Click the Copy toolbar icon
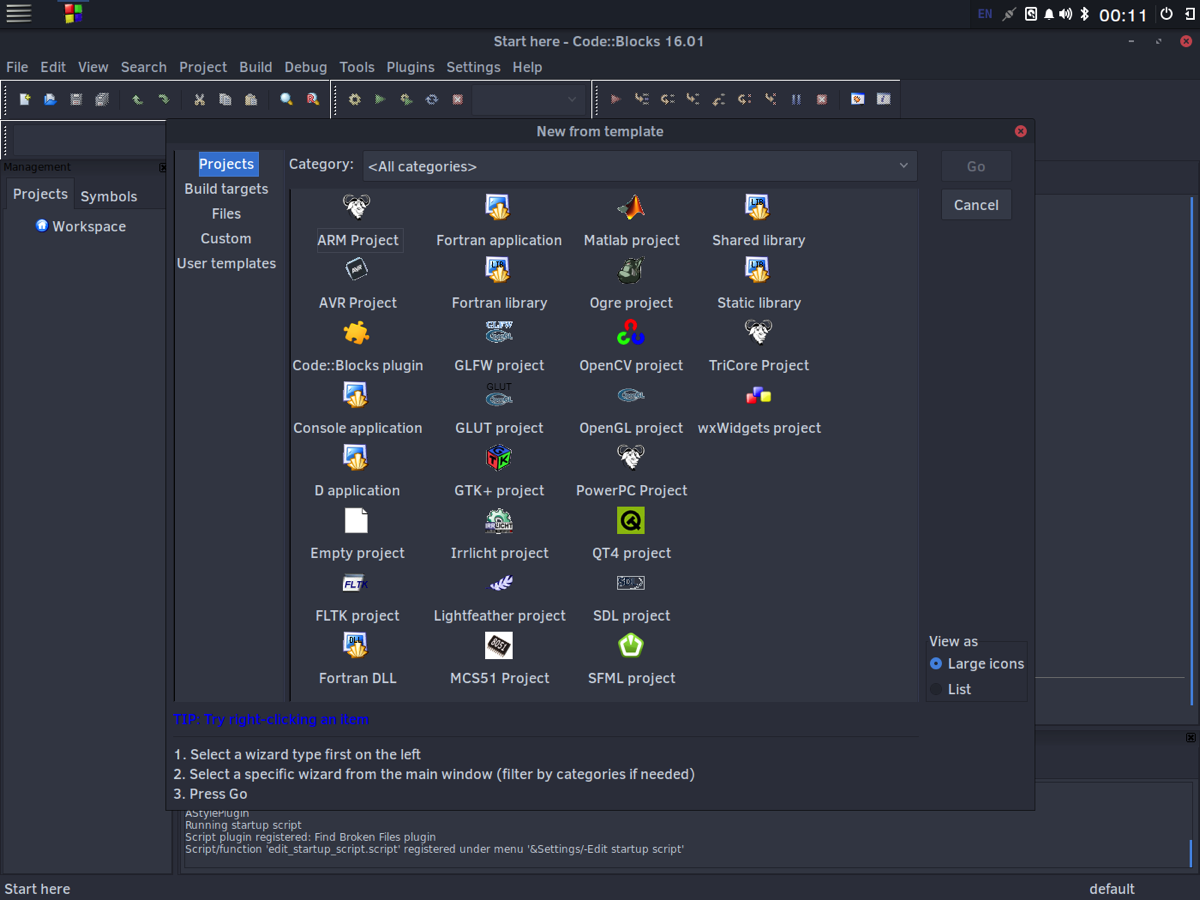Screen dimensions: 1200x900 point(225,100)
